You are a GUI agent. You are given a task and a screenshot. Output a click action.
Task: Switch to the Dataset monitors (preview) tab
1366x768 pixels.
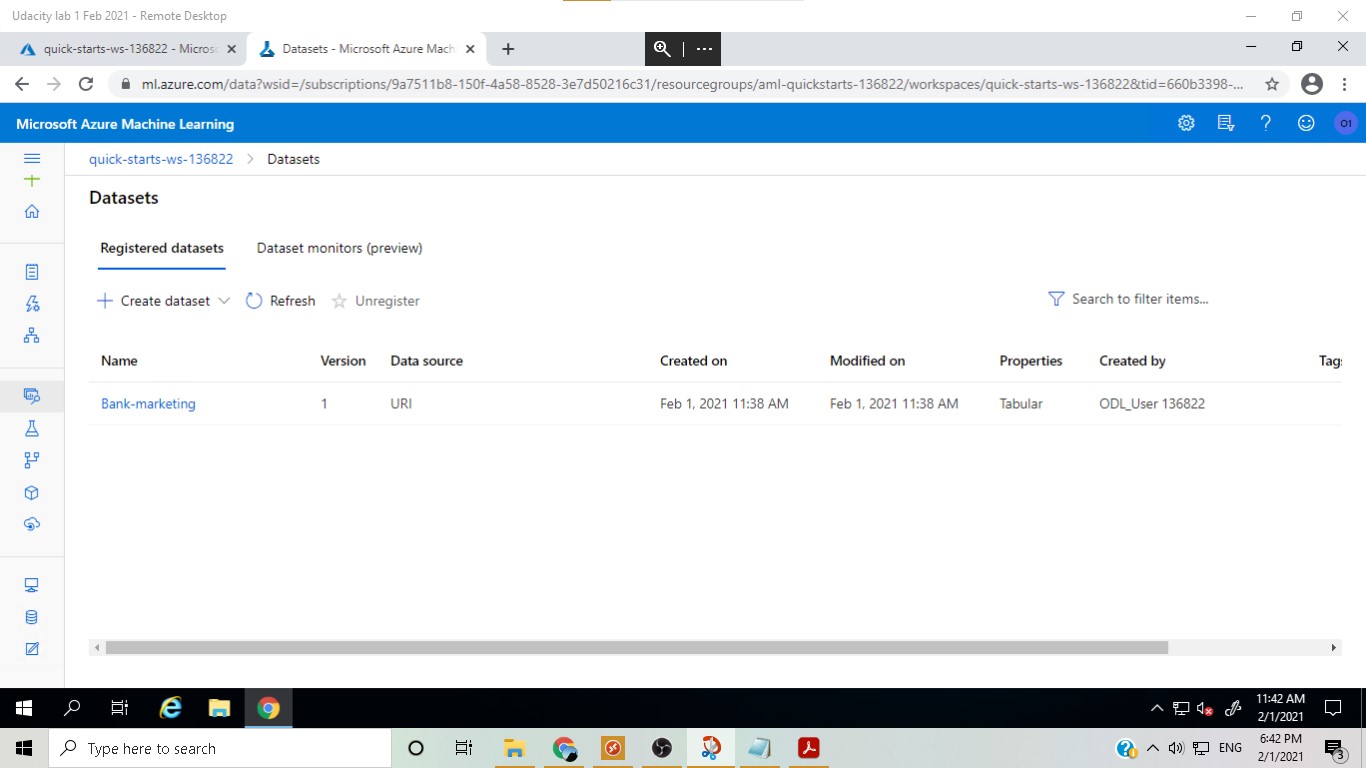pyautogui.click(x=339, y=248)
